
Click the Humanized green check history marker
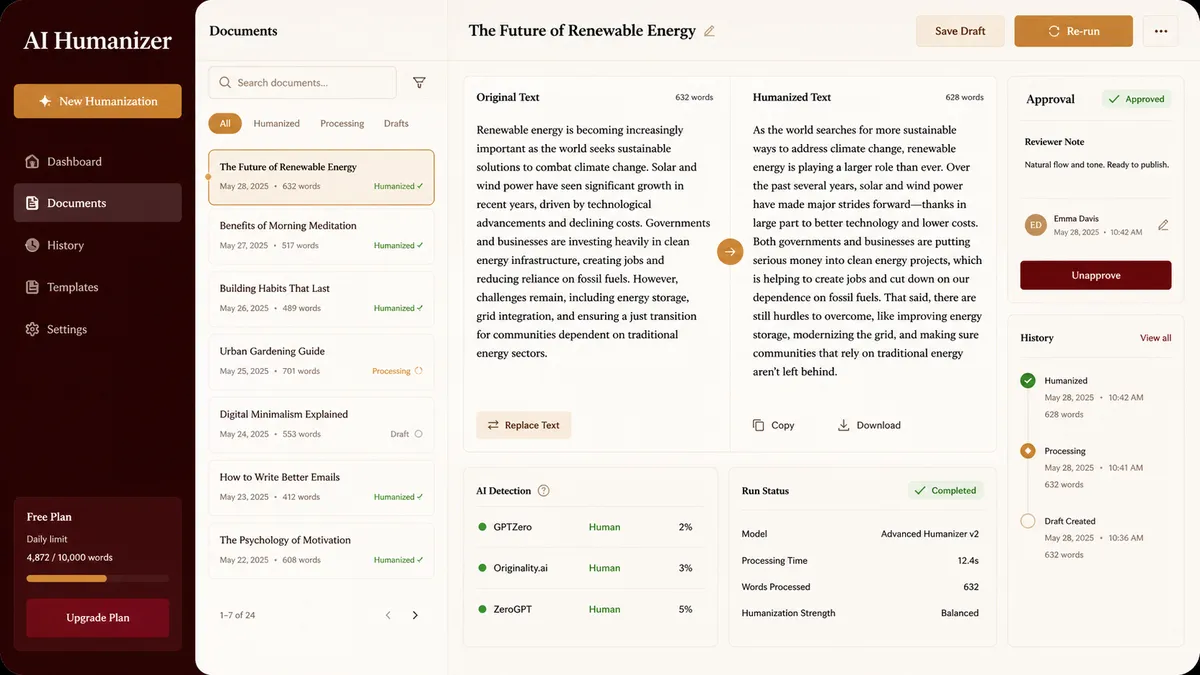pos(1027,381)
